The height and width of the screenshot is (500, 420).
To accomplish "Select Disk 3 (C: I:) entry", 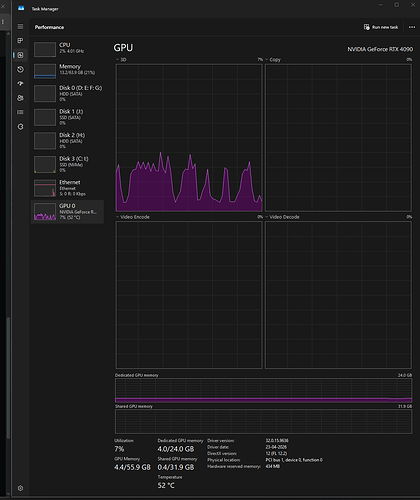I will coord(67,164).
